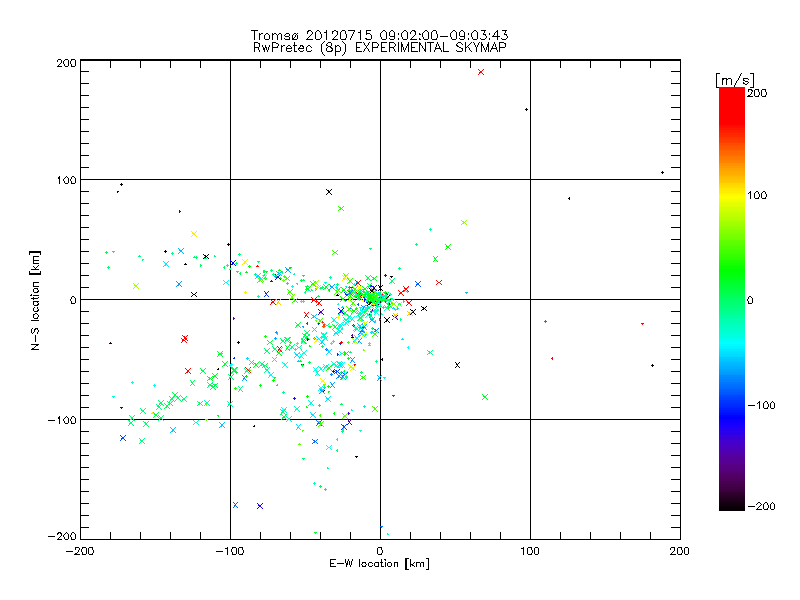This screenshot has width=800, height=600.
Task: Click the black bottom of the colorbar
Action: [732, 503]
